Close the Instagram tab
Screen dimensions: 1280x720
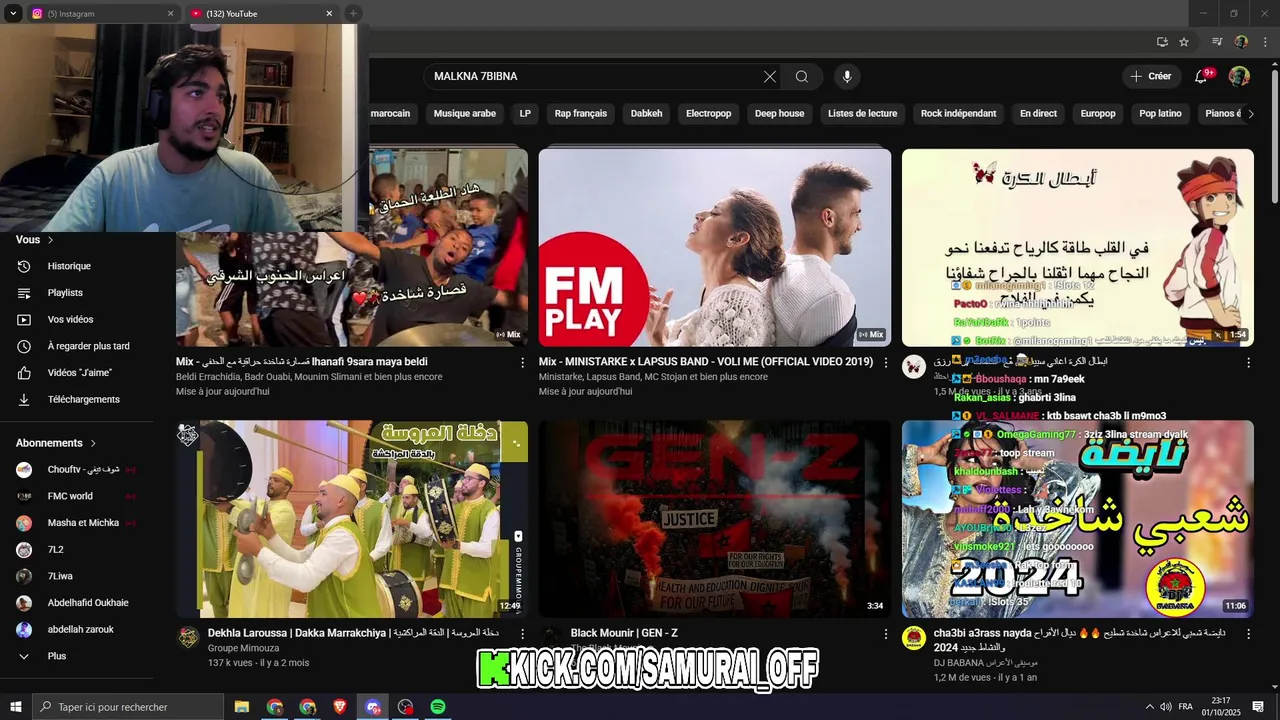click(170, 14)
